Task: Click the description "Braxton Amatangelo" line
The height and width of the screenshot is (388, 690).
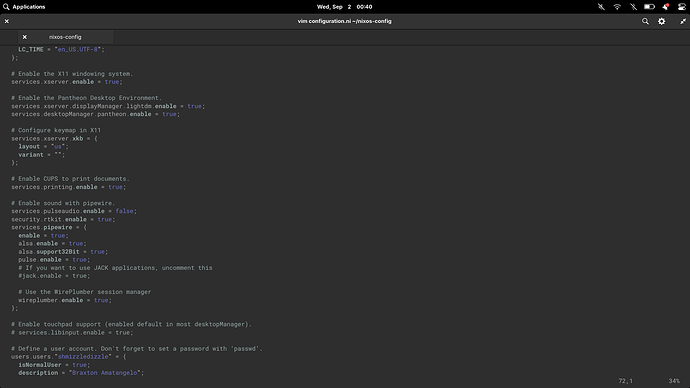Action: [x=81, y=373]
